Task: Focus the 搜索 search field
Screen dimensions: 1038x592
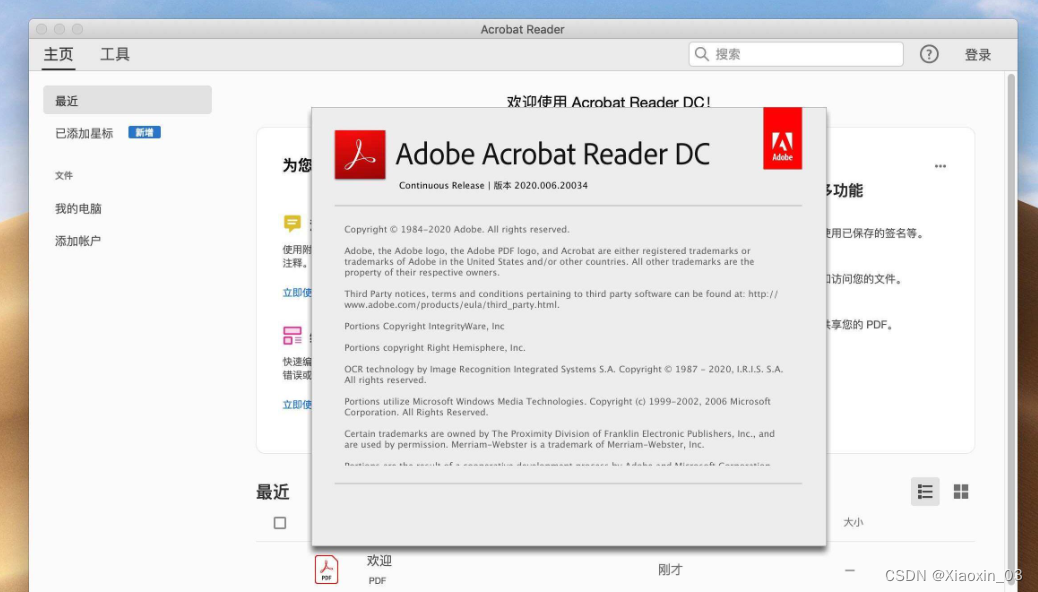Action: pos(796,54)
